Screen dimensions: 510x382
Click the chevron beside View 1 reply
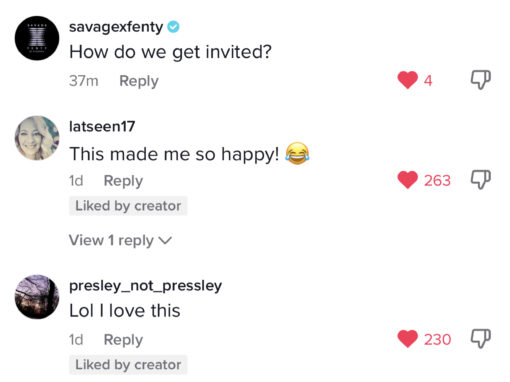[x=165, y=240]
